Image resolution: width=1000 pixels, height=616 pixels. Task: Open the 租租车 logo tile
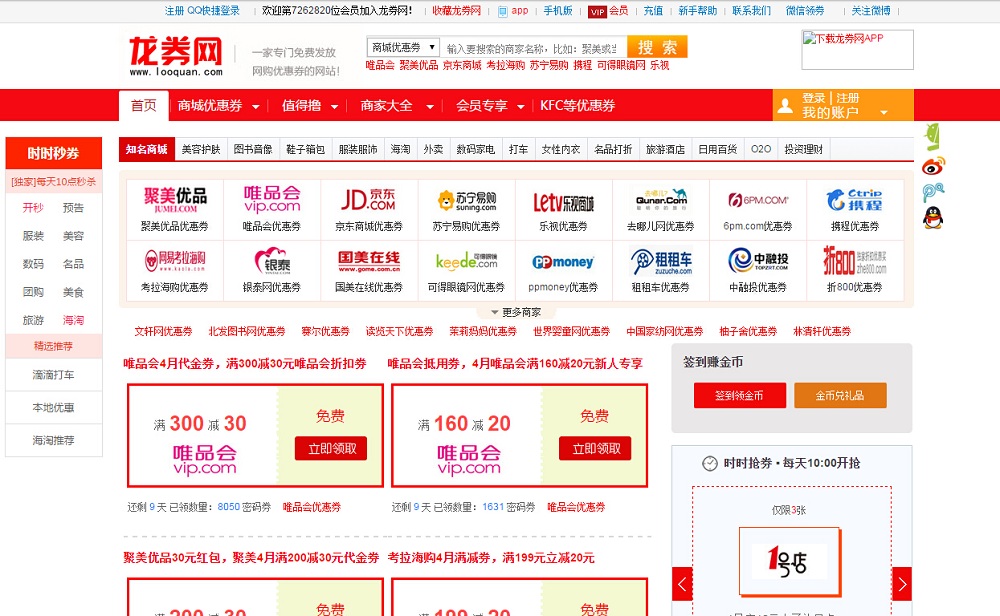point(661,261)
